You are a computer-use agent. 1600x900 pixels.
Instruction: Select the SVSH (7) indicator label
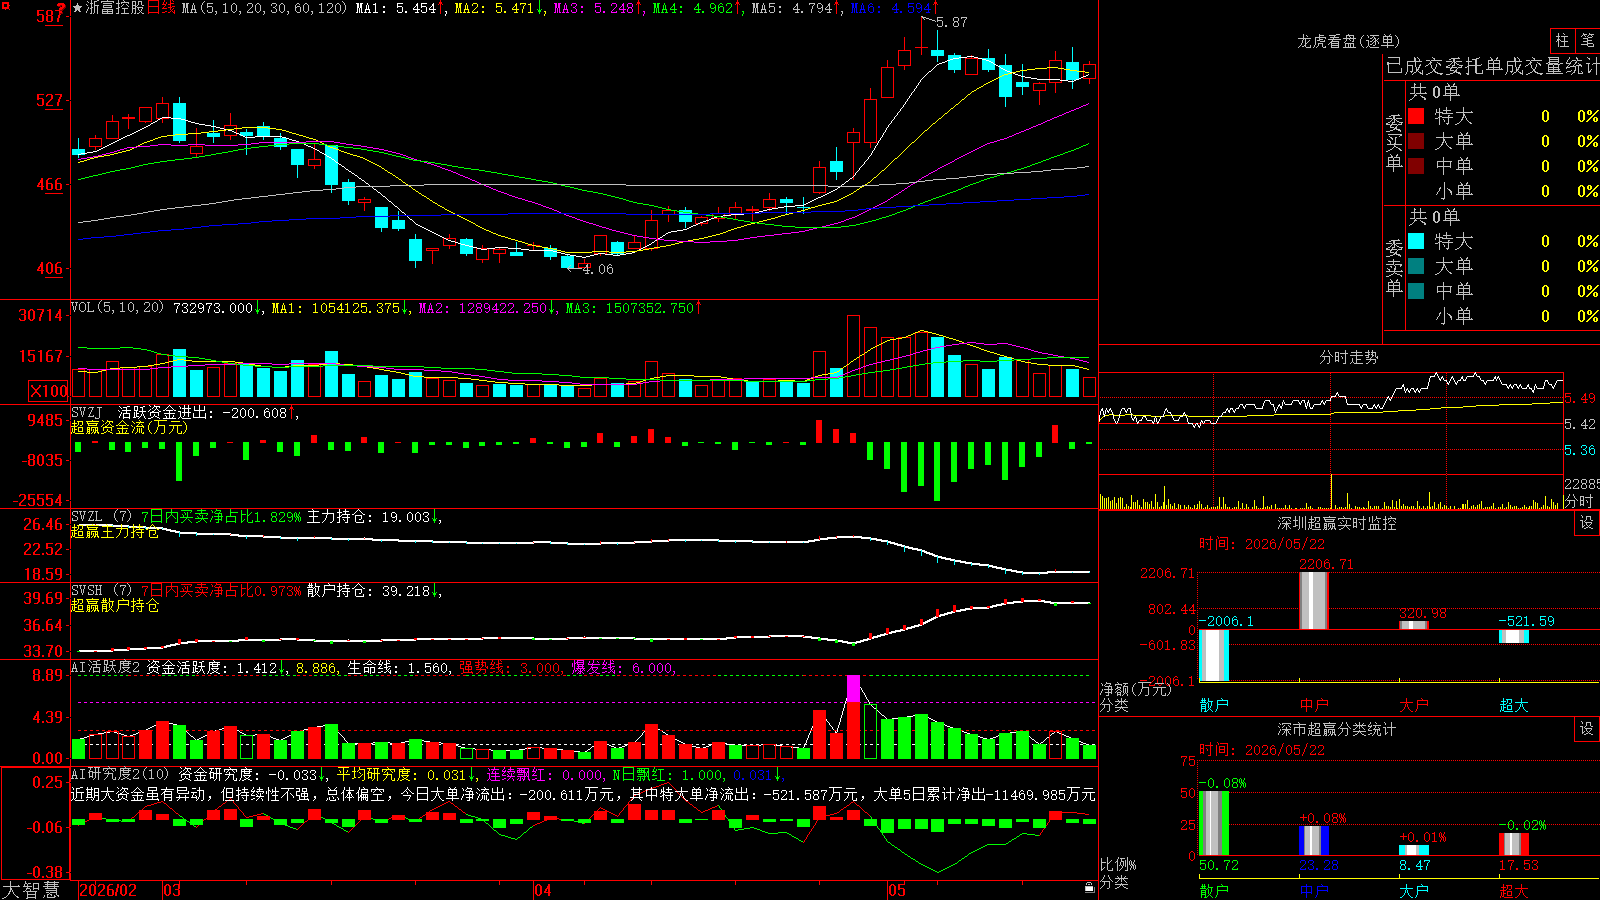[101, 590]
